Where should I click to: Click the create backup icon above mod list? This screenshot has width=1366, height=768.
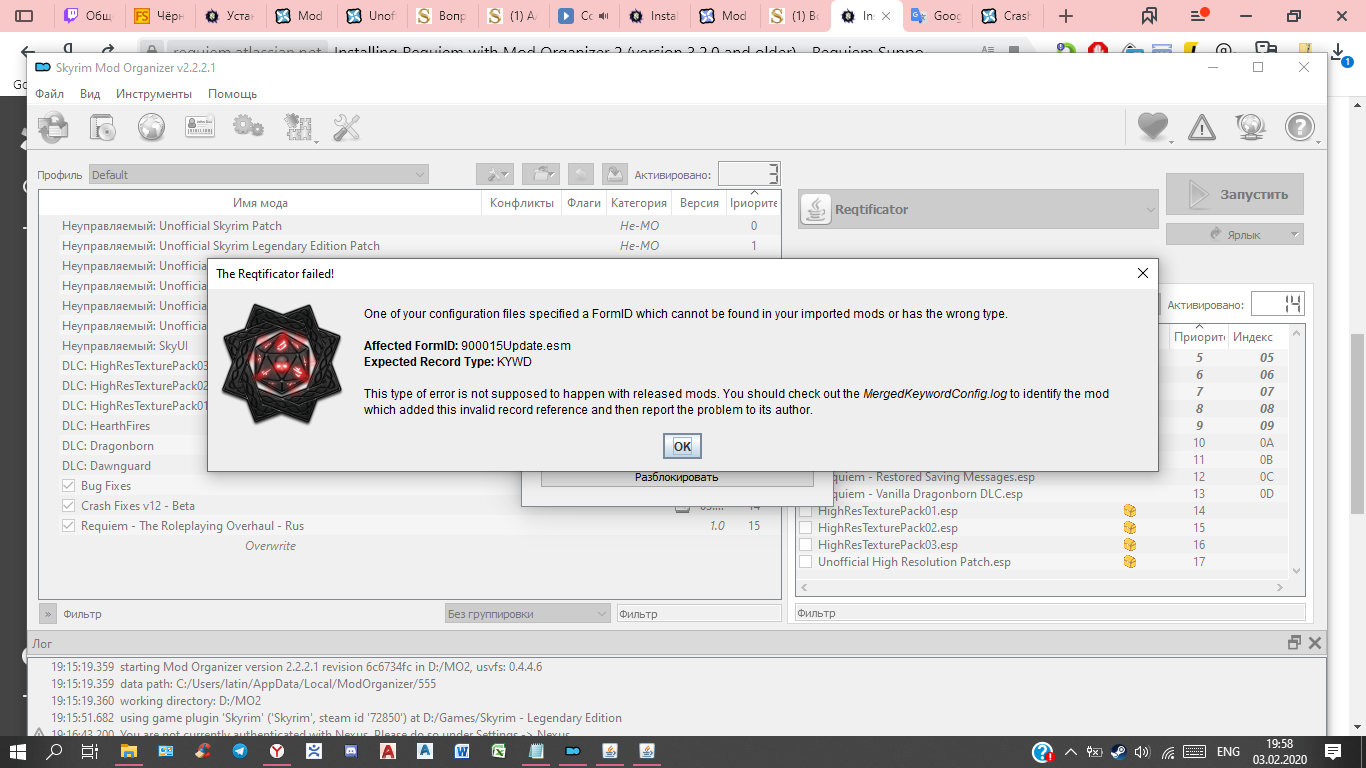click(x=615, y=174)
